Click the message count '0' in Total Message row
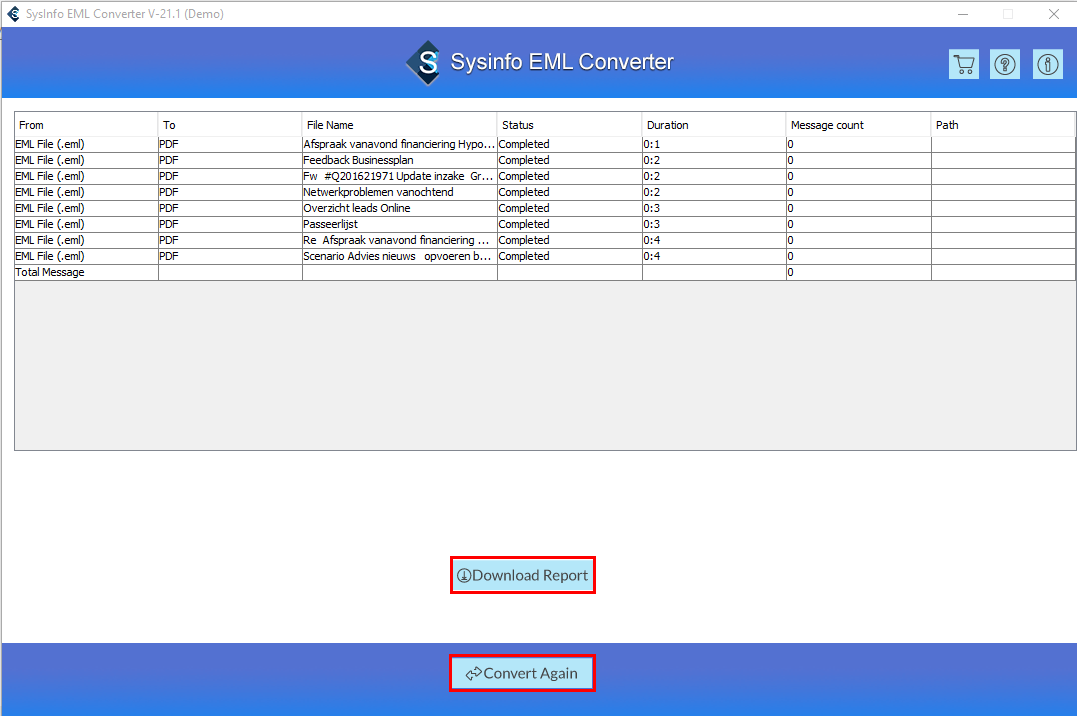The width and height of the screenshot is (1077, 716). pos(859,272)
